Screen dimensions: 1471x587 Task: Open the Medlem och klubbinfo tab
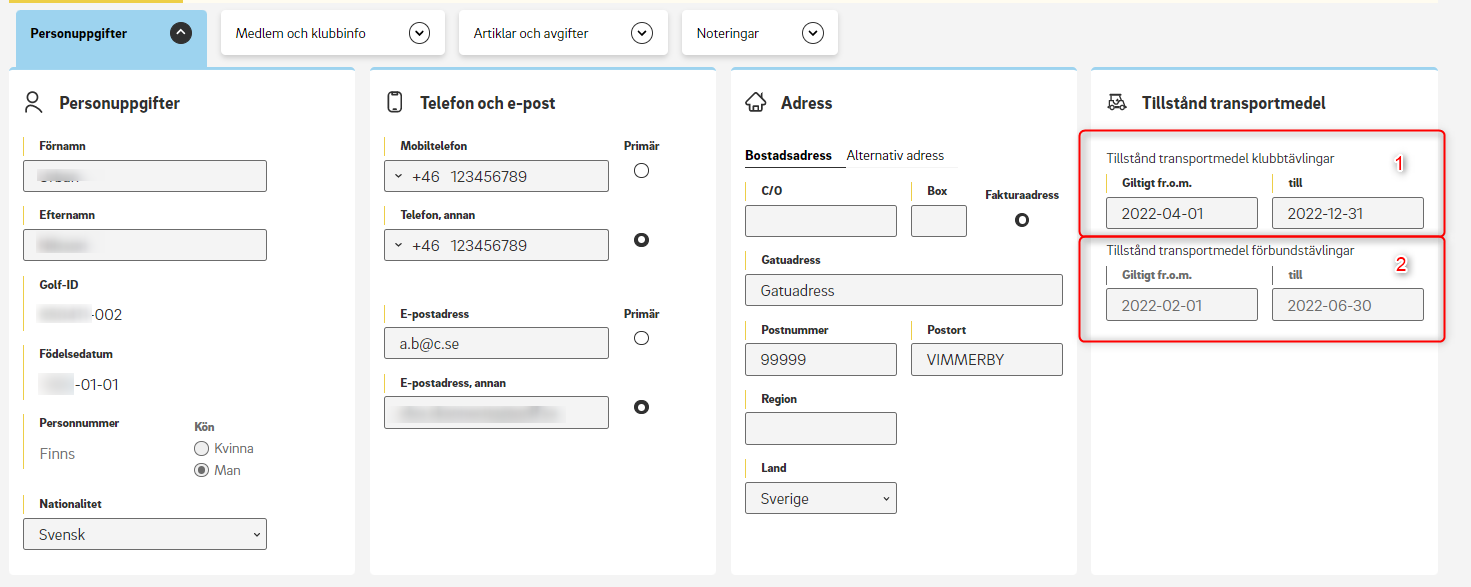coord(332,33)
